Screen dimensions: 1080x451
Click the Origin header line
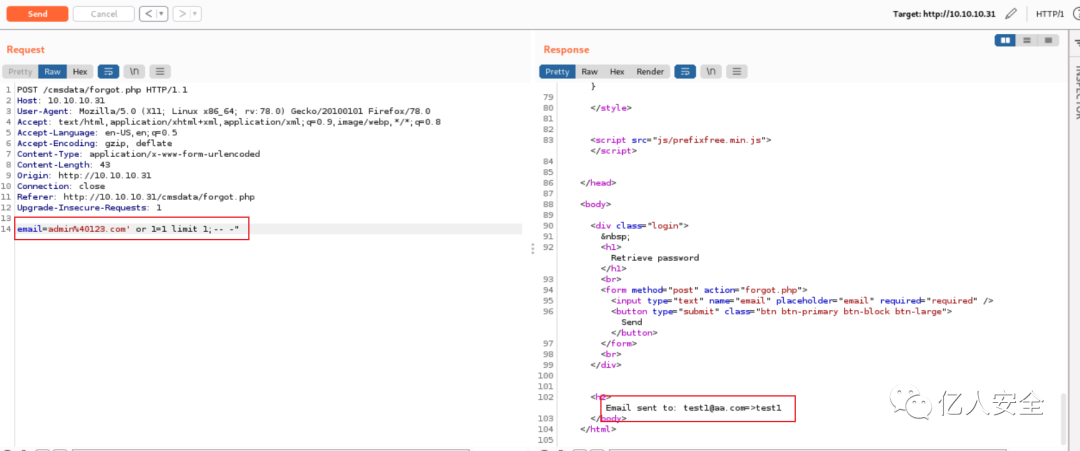point(84,176)
